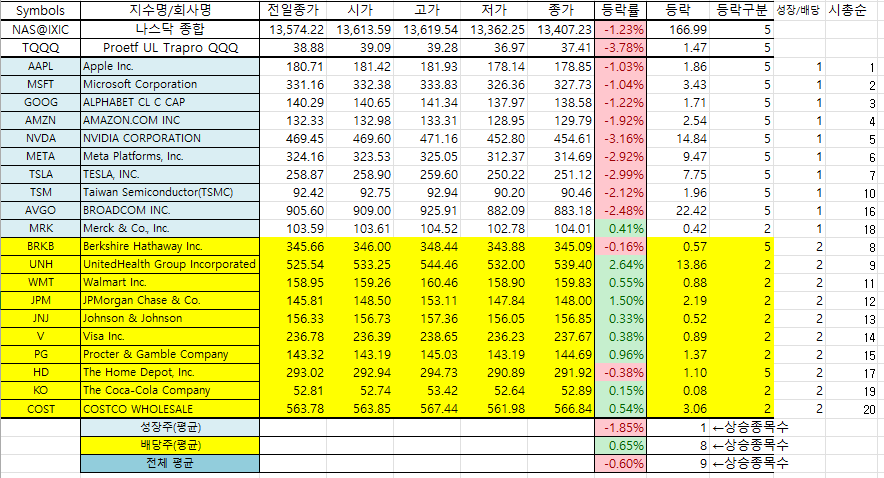
Task: Click the BRKB symbol cell
Action: 41,247
